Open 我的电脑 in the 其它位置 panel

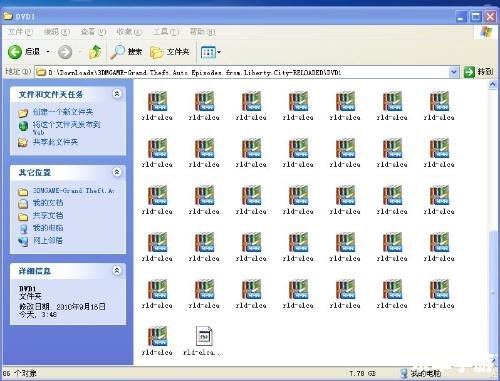tap(48, 228)
